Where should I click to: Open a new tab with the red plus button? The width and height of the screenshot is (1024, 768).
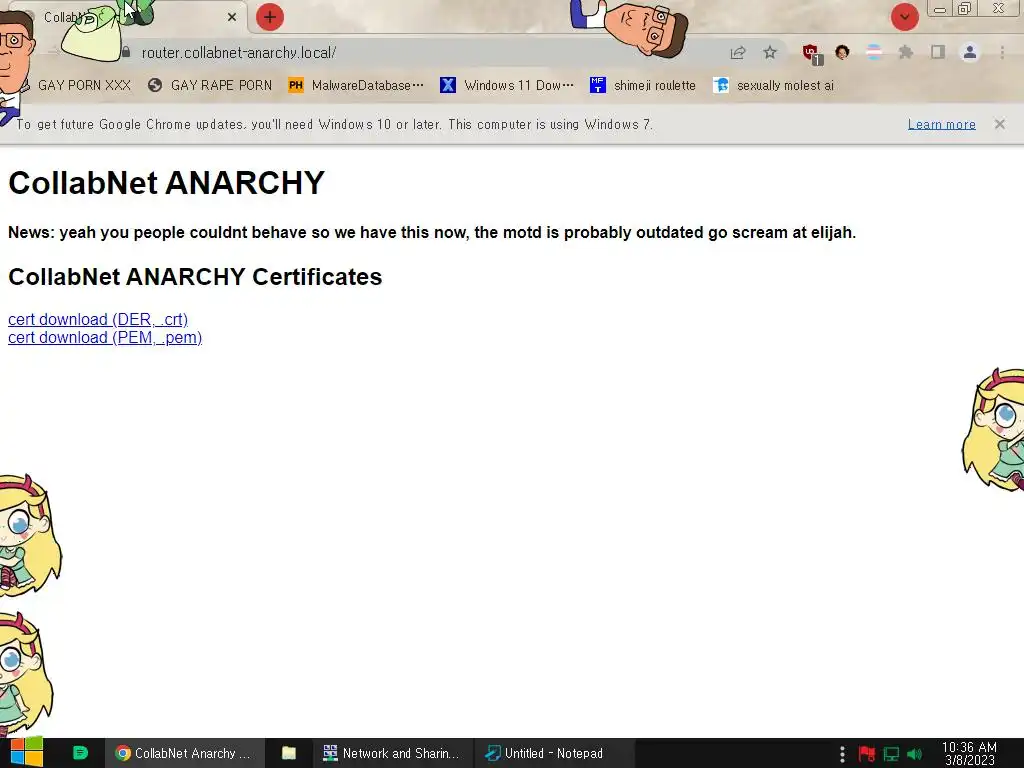[270, 17]
